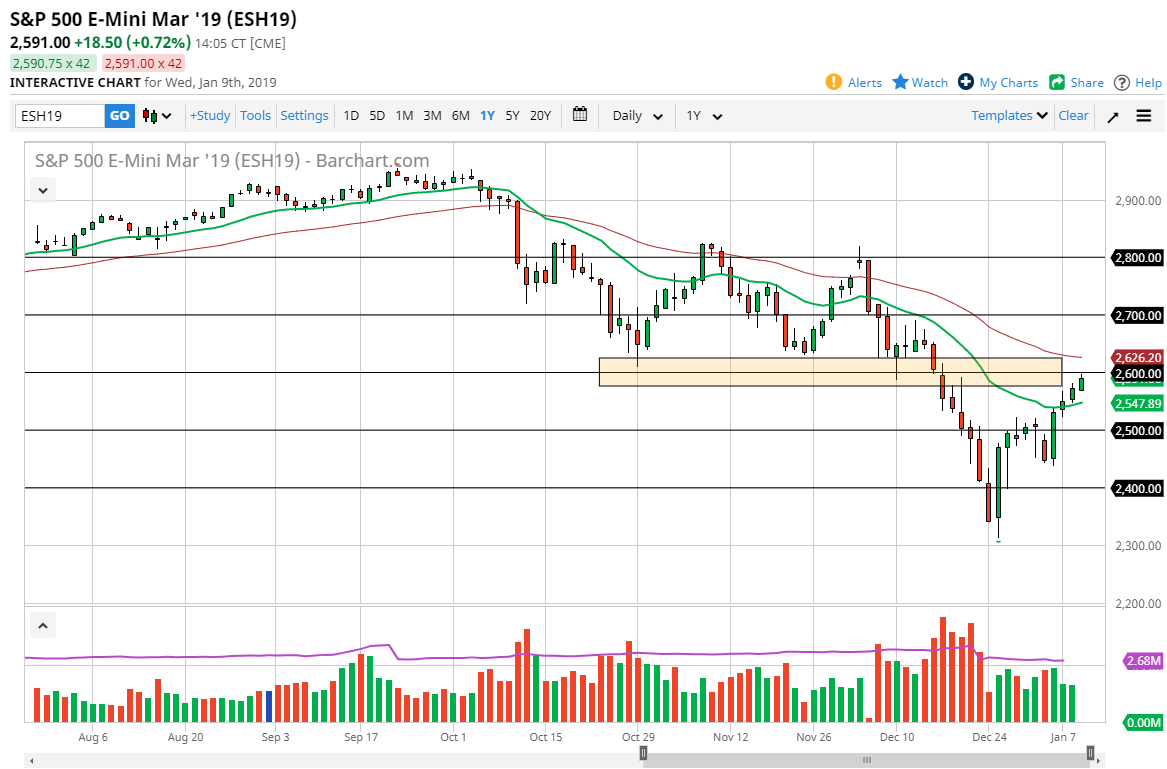
Task: Collapse the volume panel with its chevron
Action: click(42, 624)
